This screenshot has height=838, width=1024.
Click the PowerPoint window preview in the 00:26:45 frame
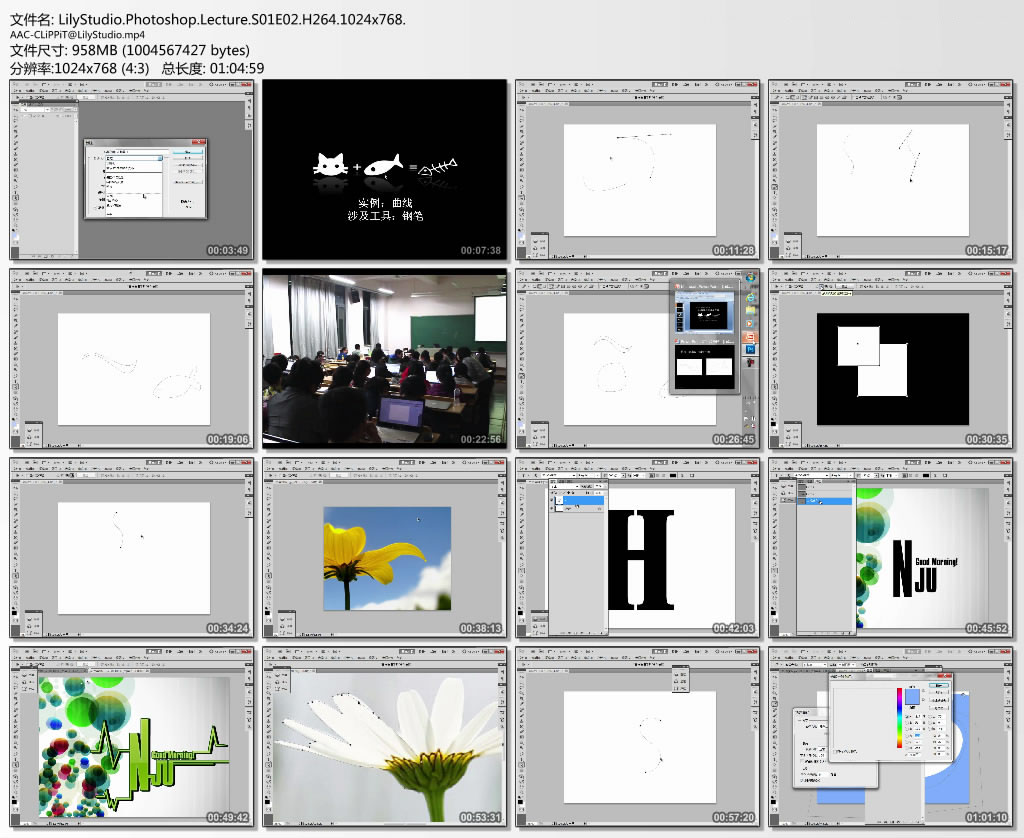point(704,312)
